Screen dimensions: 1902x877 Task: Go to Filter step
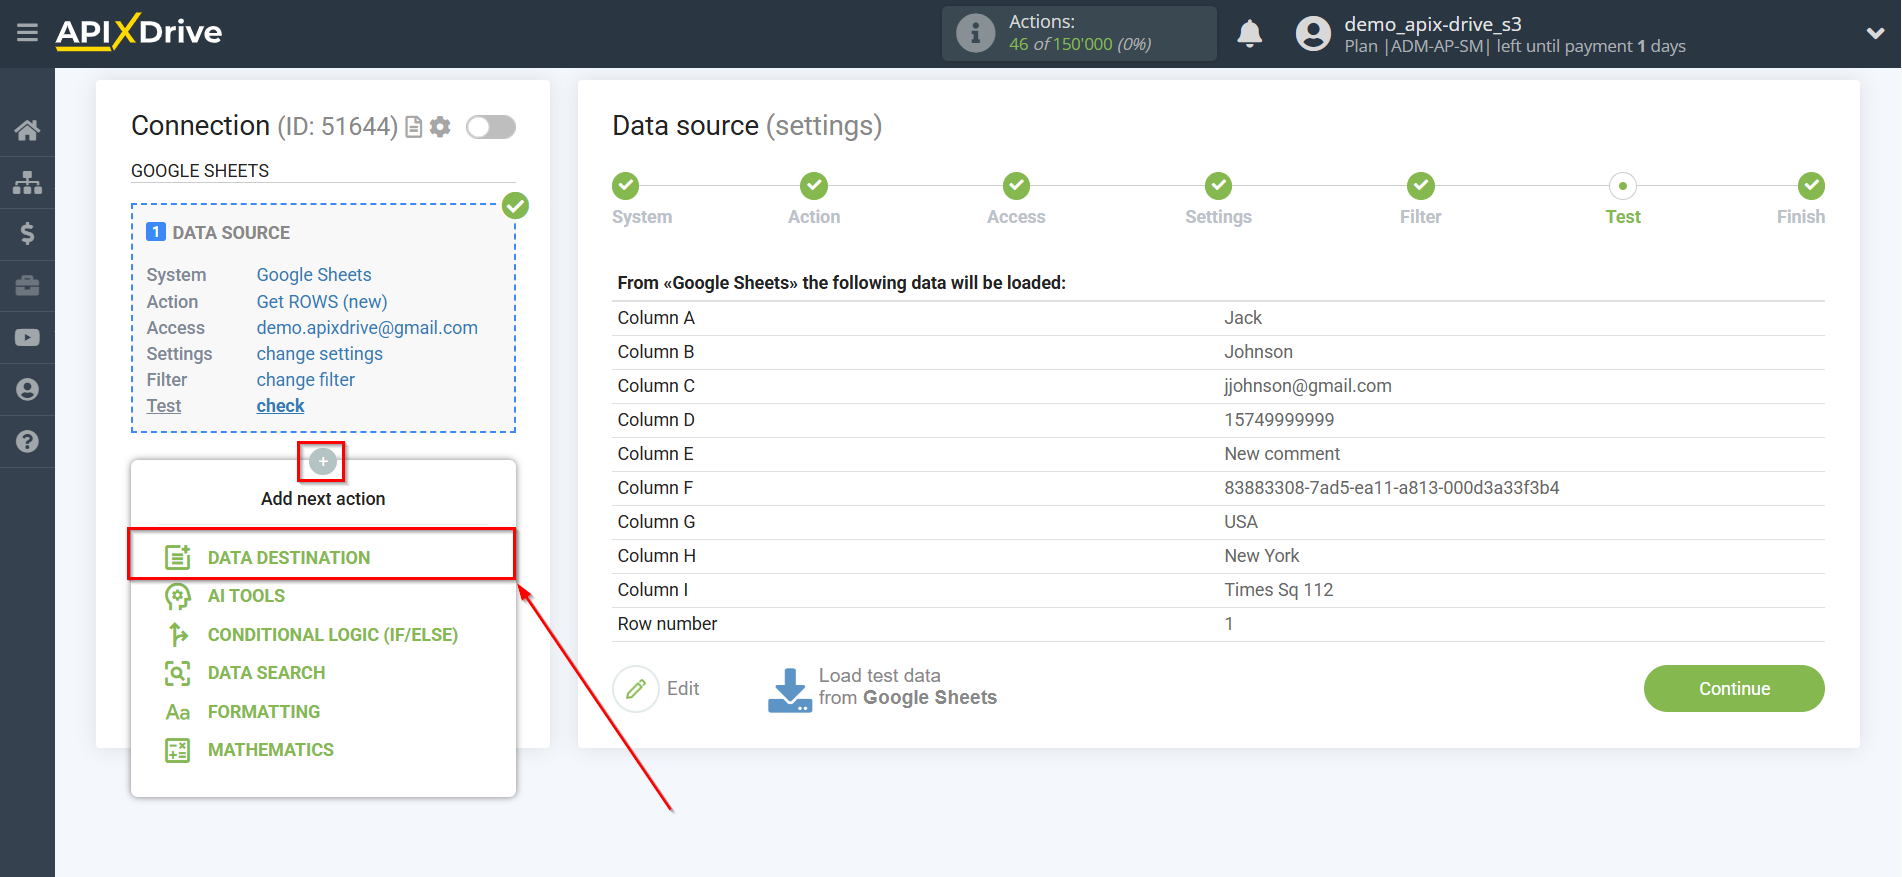pos(1421,186)
